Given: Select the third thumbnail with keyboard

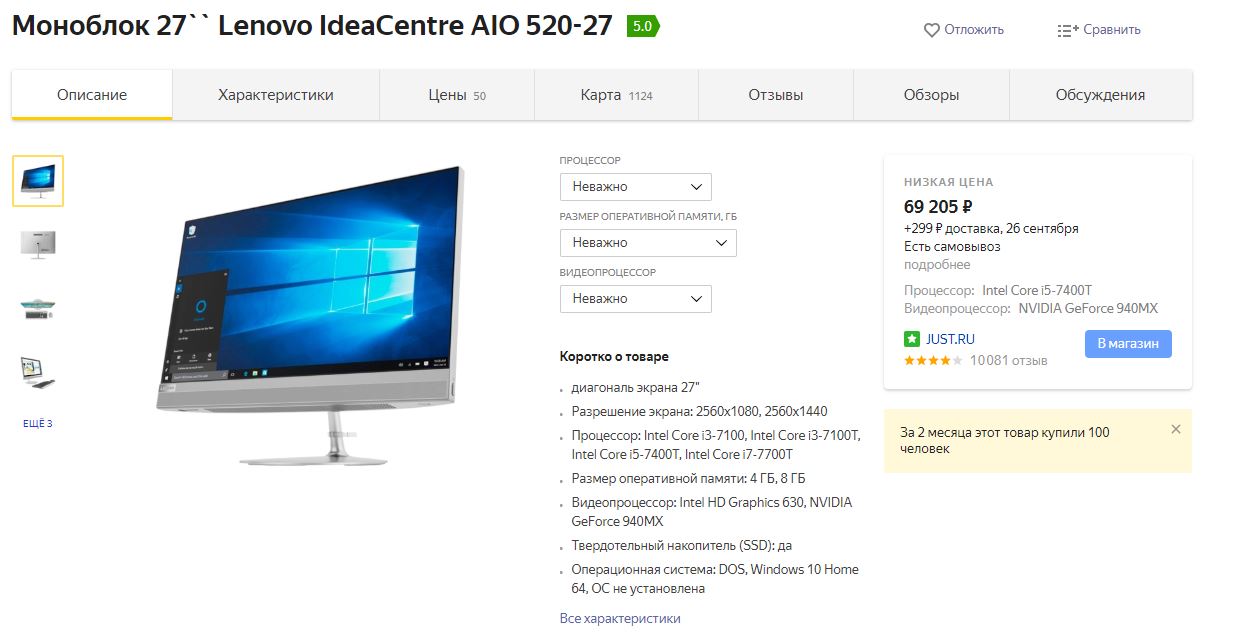Looking at the screenshot, I should pos(38,308).
